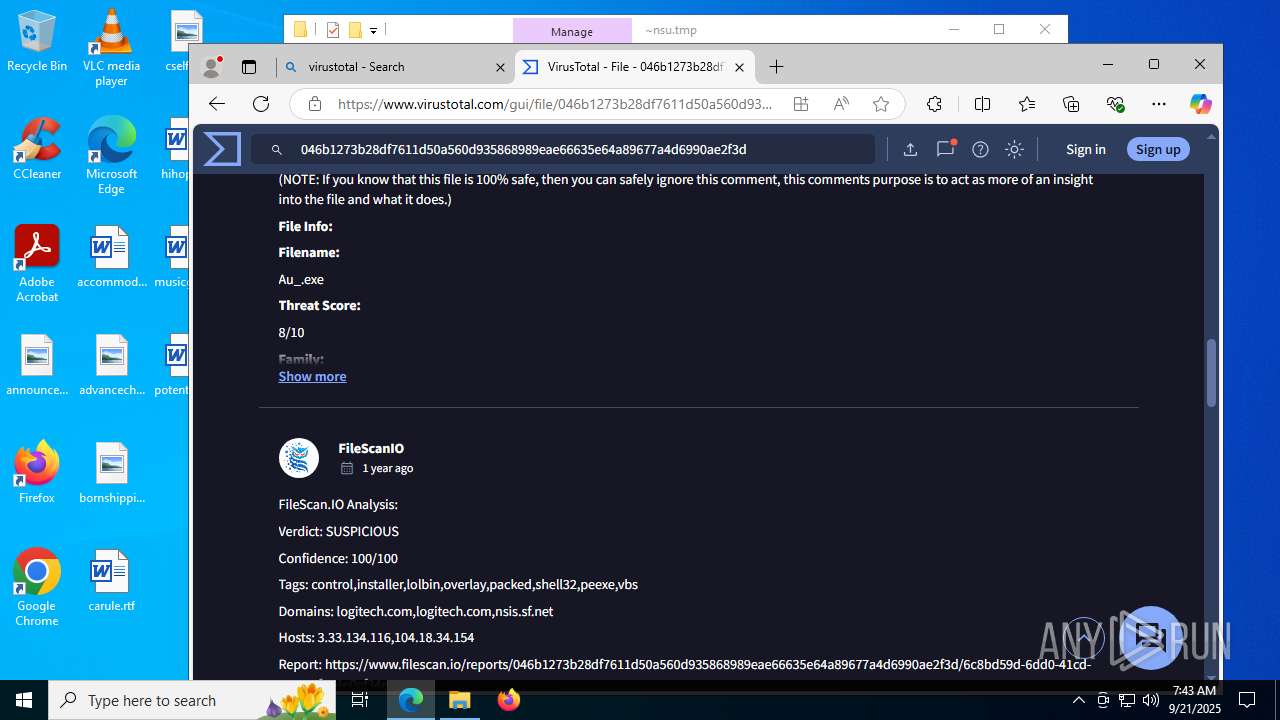This screenshot has width=1280, height=720.
Task: Close the virustotal - Search tab
Action: 501,67
